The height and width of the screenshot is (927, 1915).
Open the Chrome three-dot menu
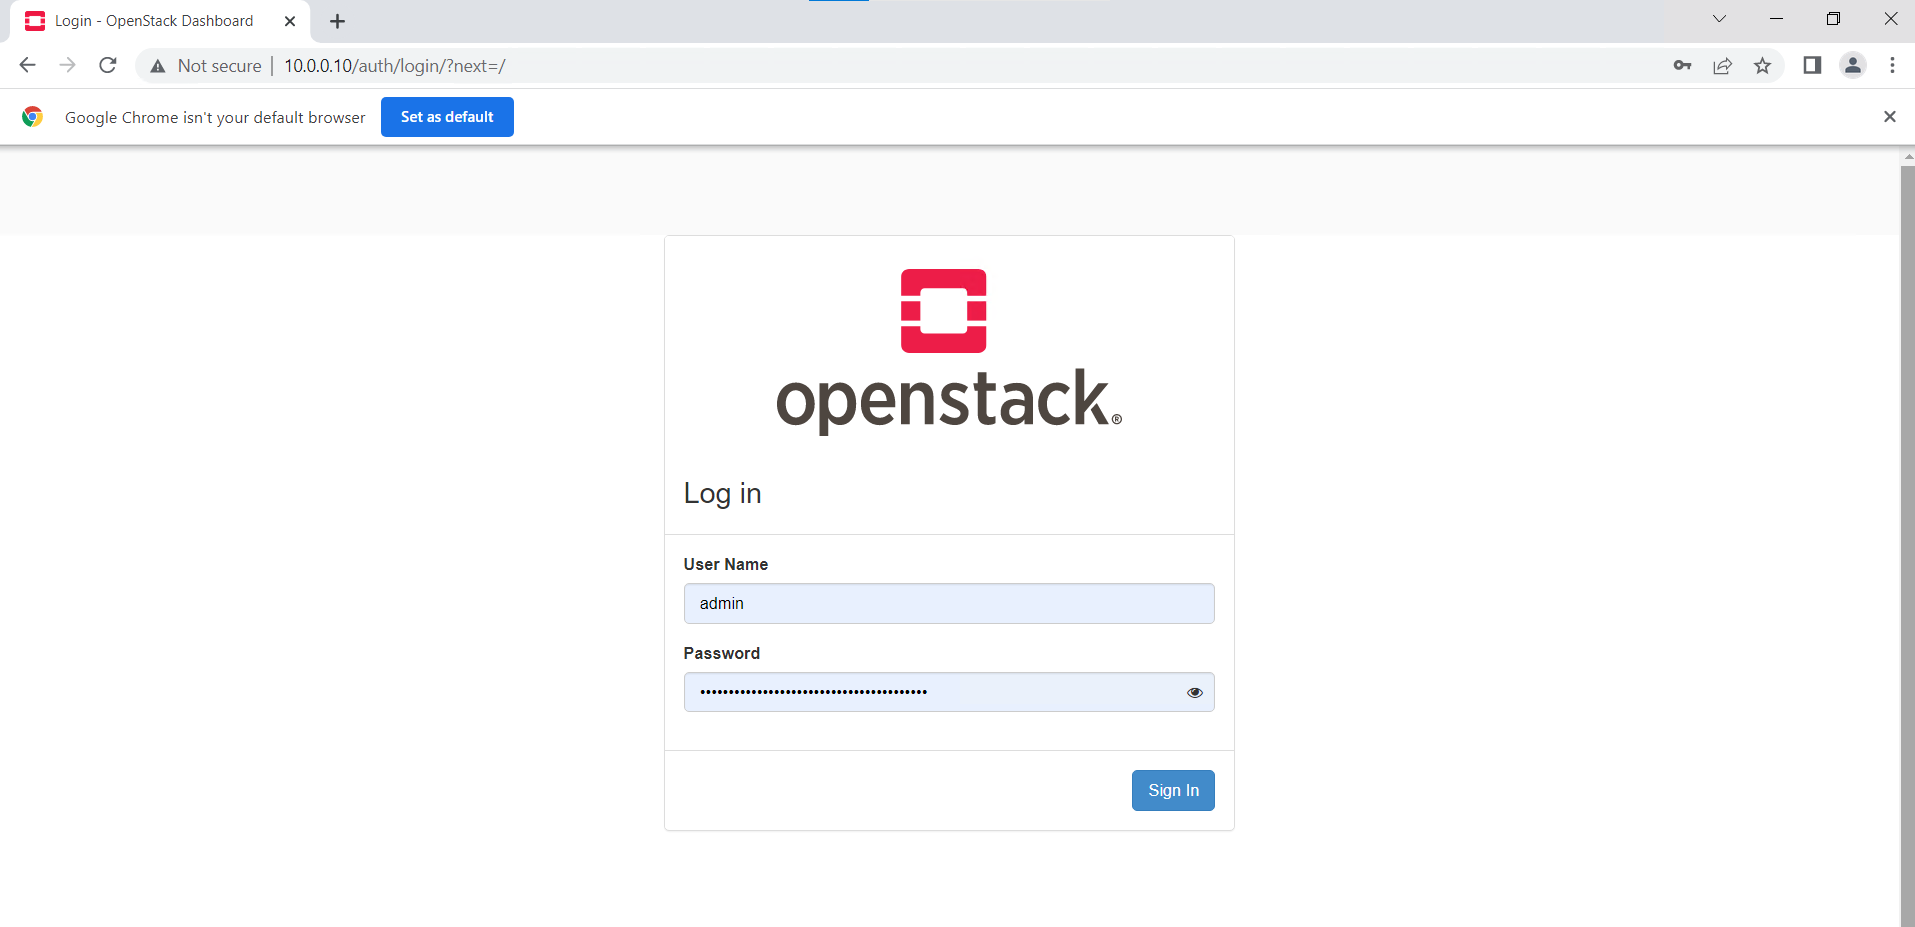[x=1892, y=66]
